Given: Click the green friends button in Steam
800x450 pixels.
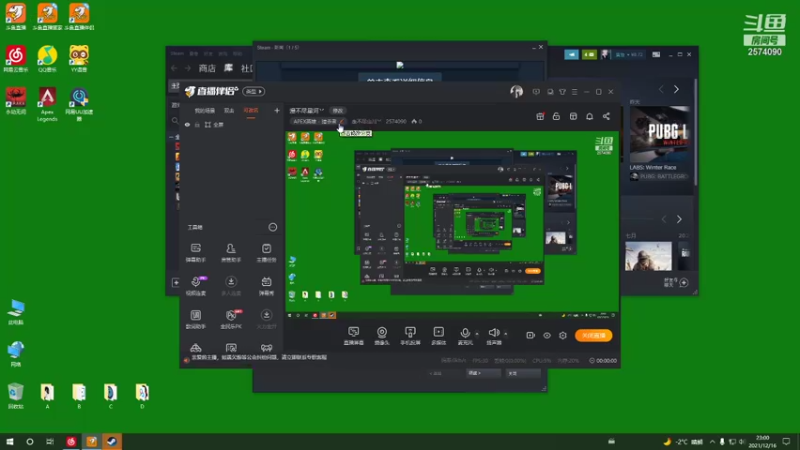Looking at the screenshot, I should 589,54.
